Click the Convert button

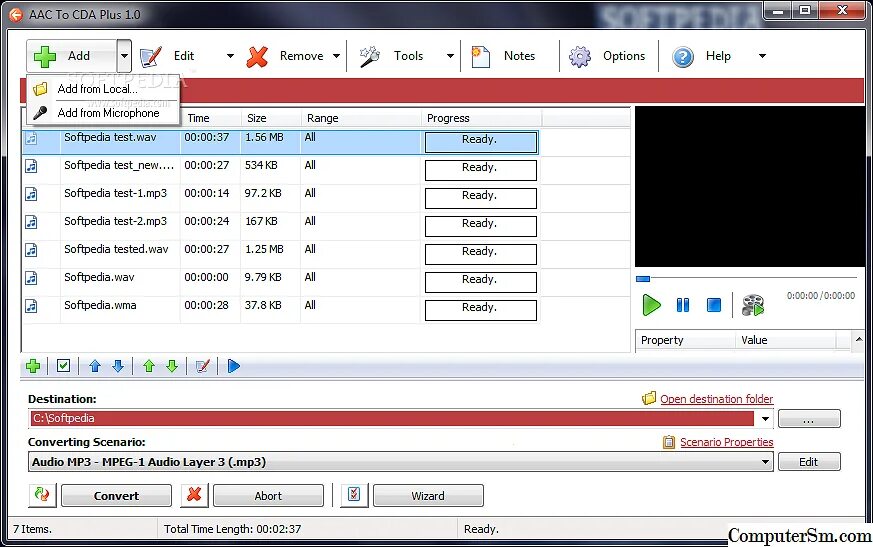116,496
